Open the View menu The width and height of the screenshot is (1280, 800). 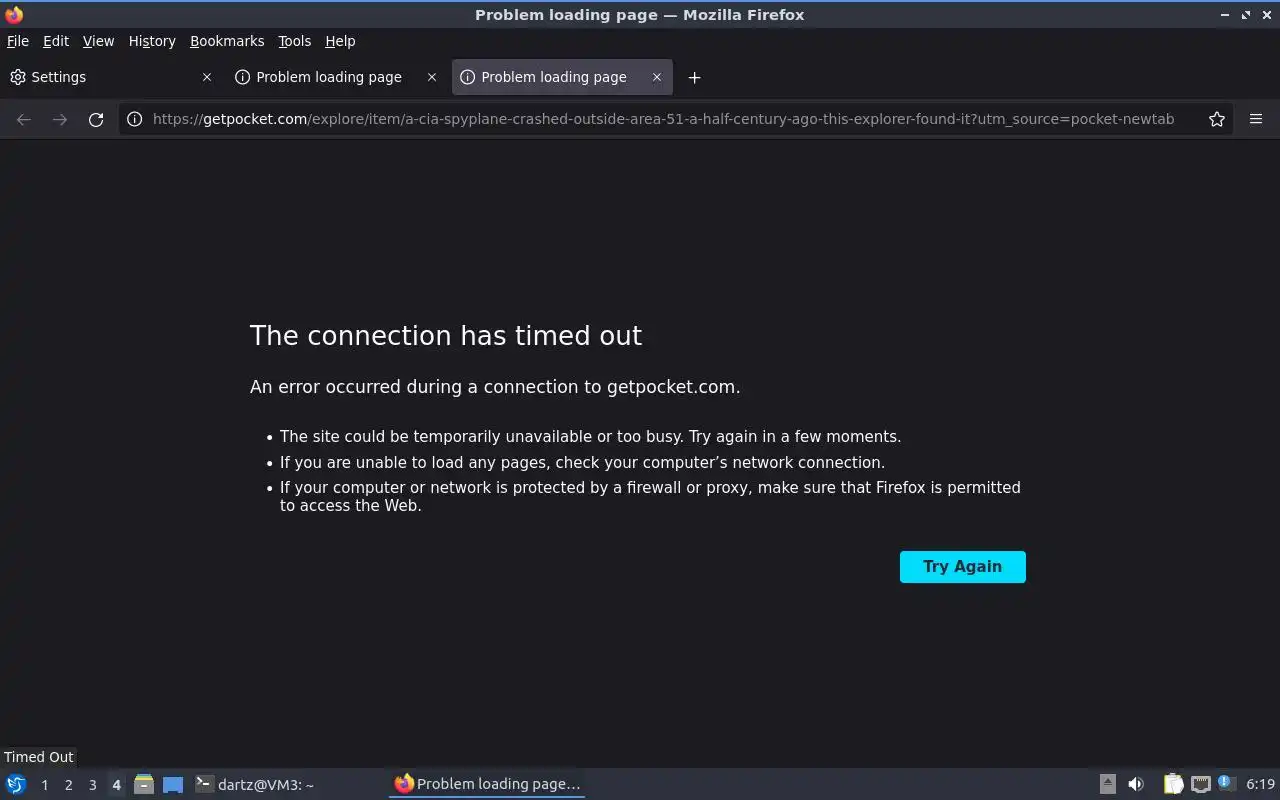(x=98, y=41)
